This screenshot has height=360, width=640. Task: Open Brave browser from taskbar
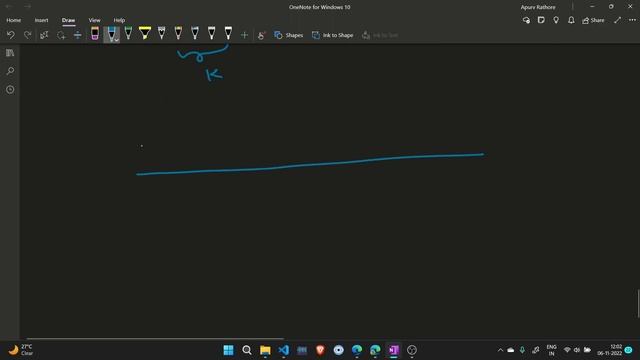coord(320,350)
